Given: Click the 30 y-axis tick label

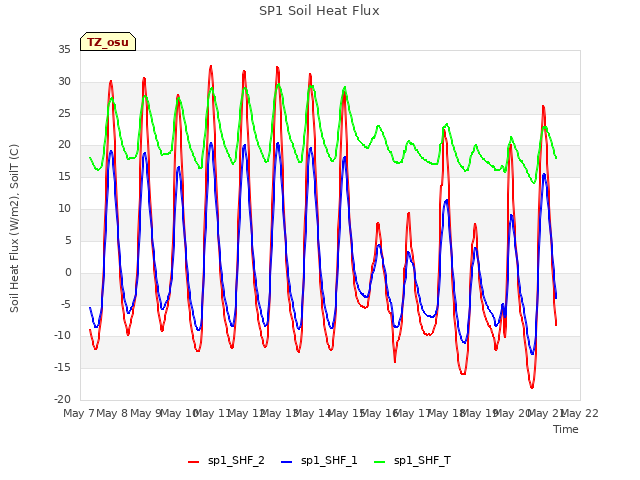Looking at the screenshot, I should click(64, 82).
